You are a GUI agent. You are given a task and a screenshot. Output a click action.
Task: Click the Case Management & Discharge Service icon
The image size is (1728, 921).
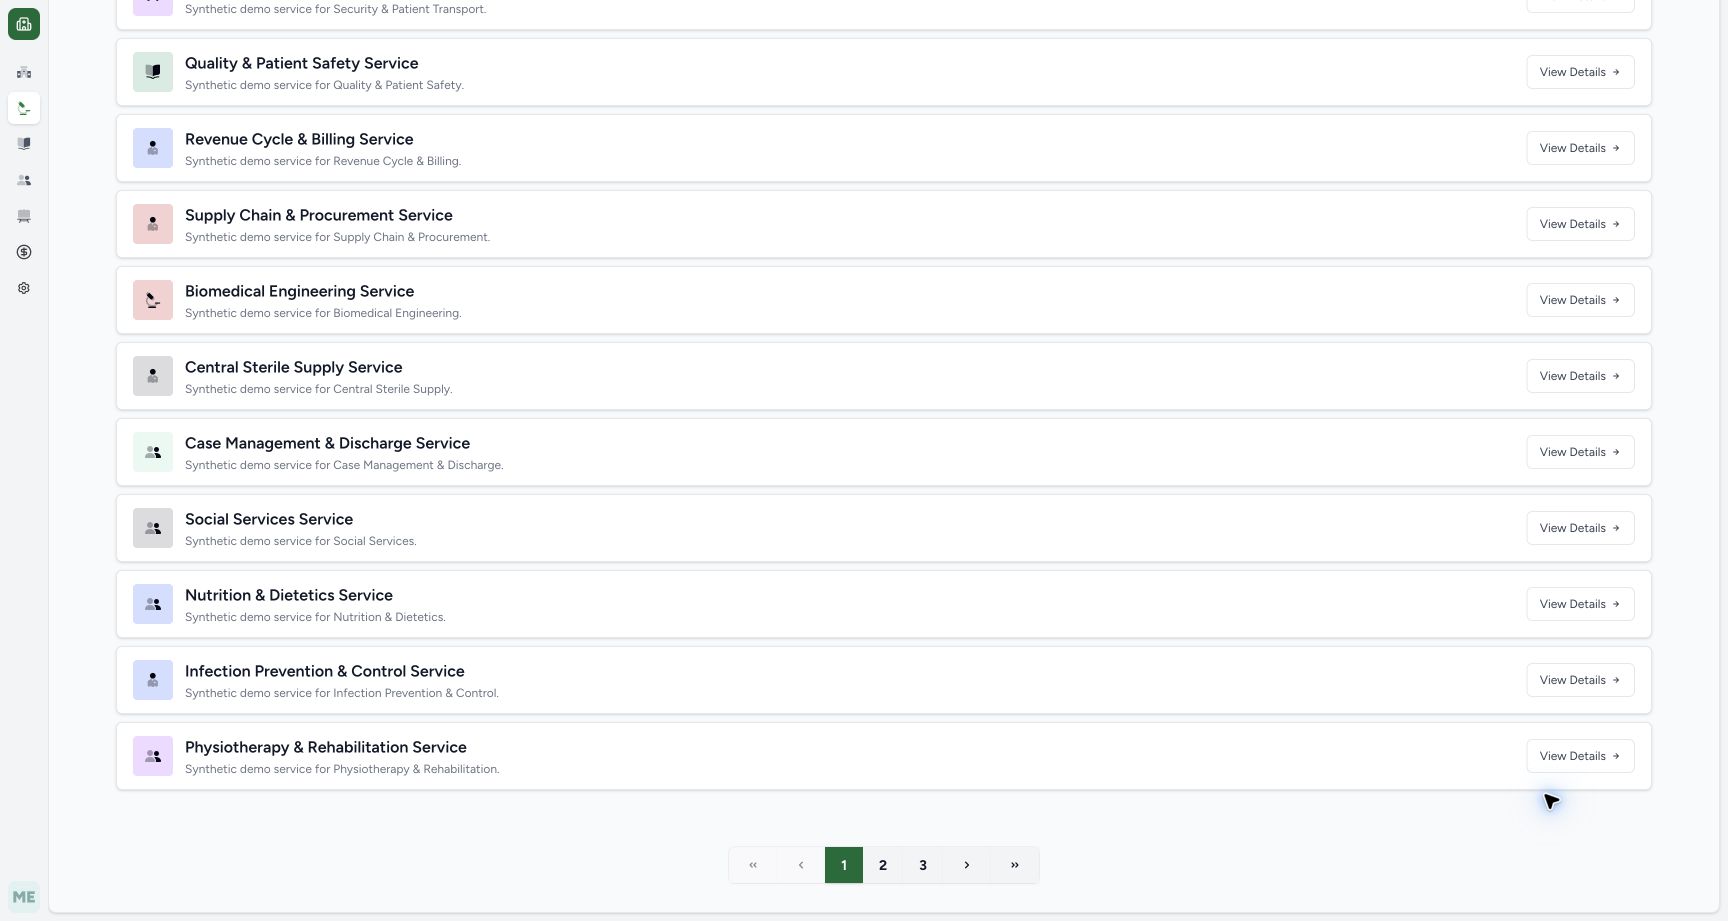click(x=153, y=452)
